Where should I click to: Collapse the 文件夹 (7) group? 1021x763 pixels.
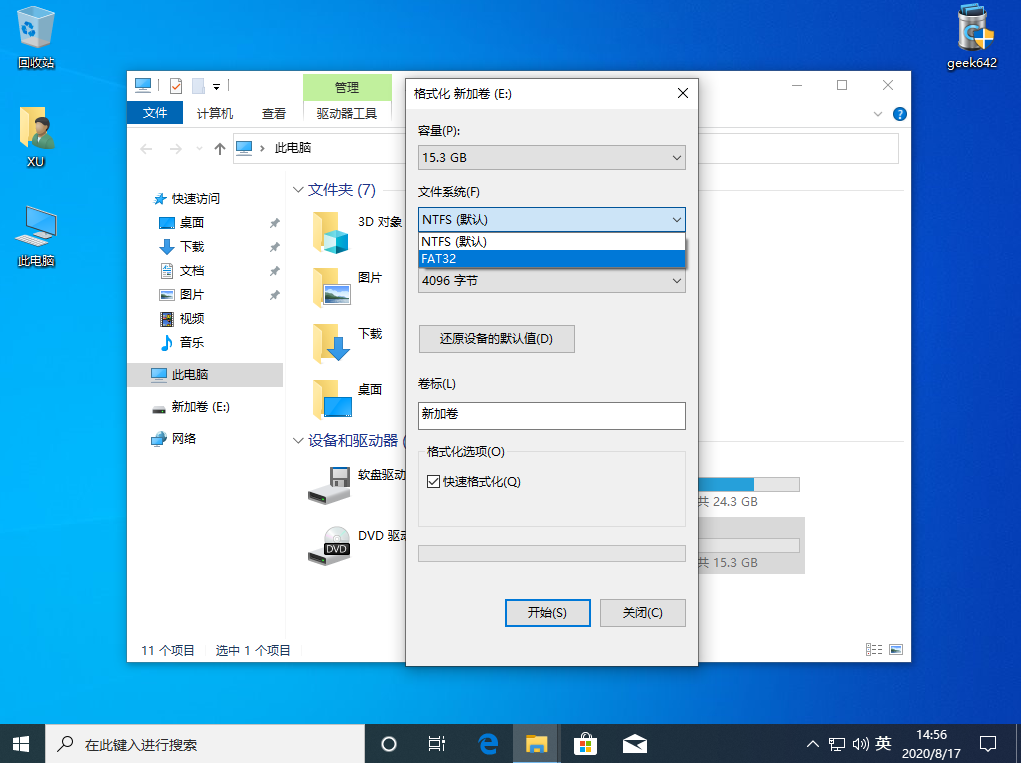(x=298, y=189)
